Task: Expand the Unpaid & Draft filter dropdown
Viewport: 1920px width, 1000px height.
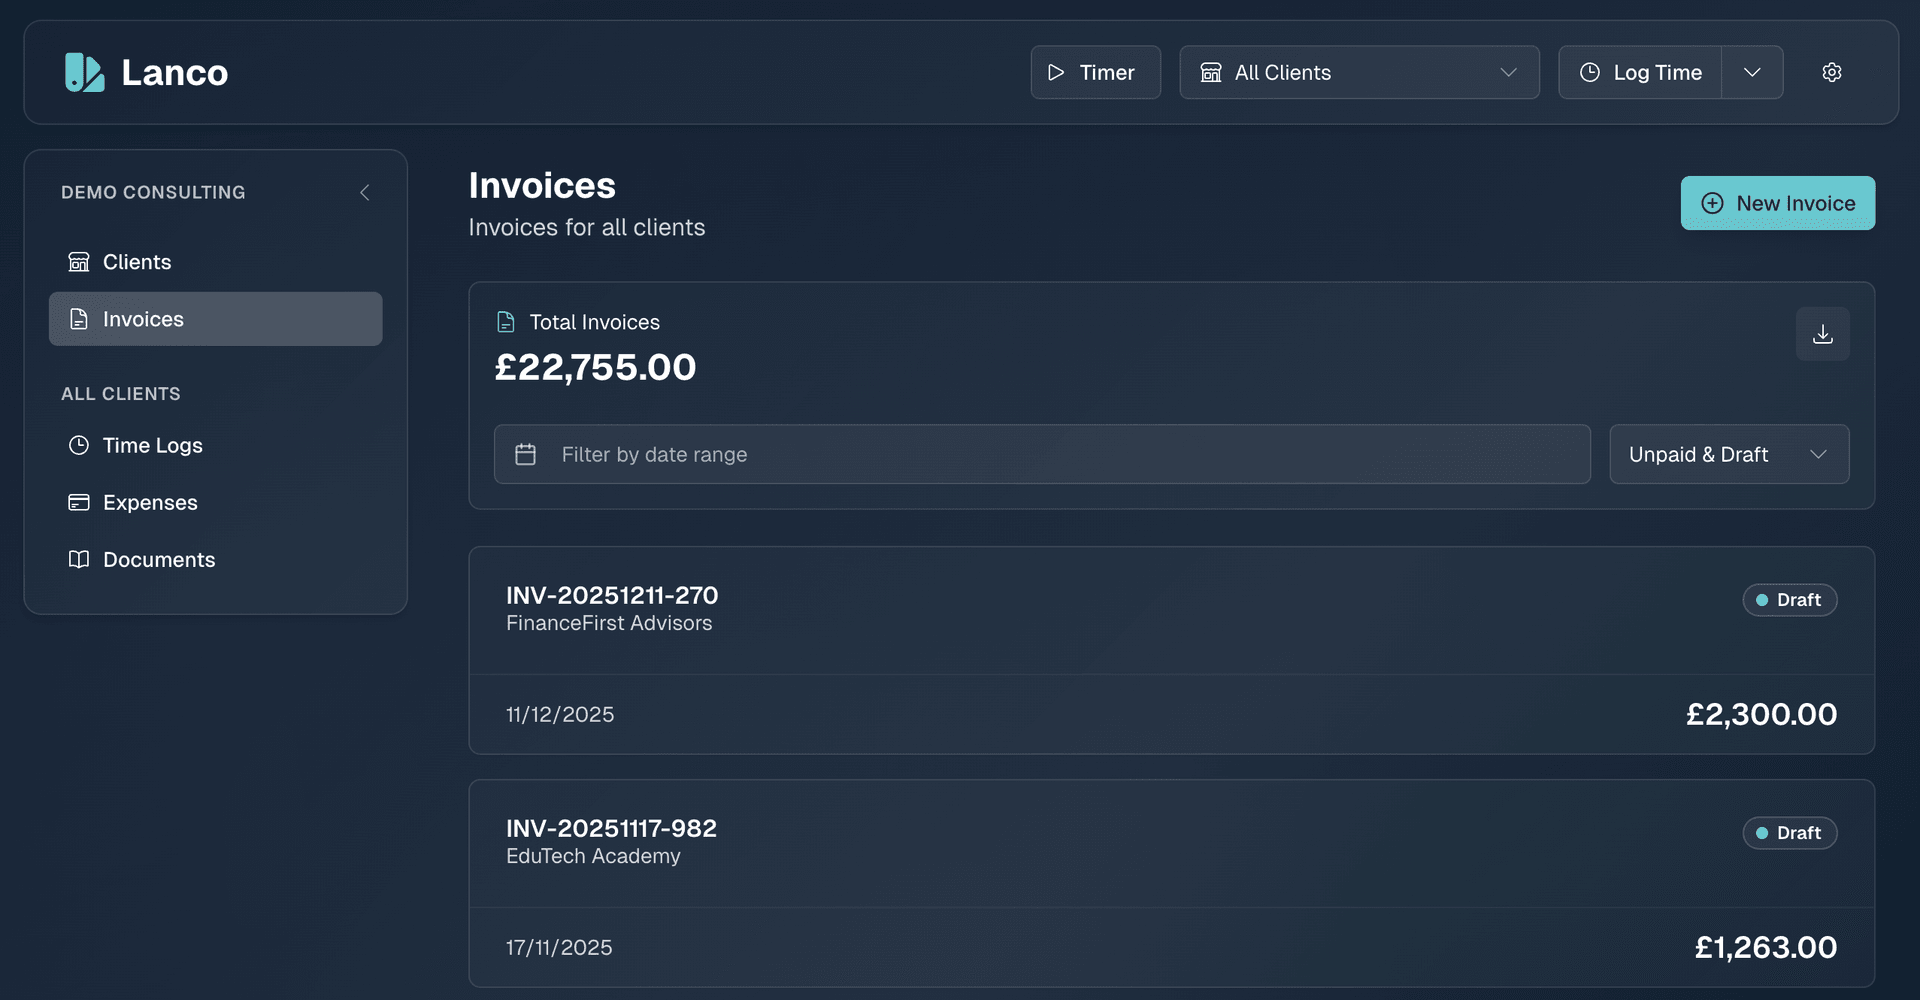Action: 1729,453
